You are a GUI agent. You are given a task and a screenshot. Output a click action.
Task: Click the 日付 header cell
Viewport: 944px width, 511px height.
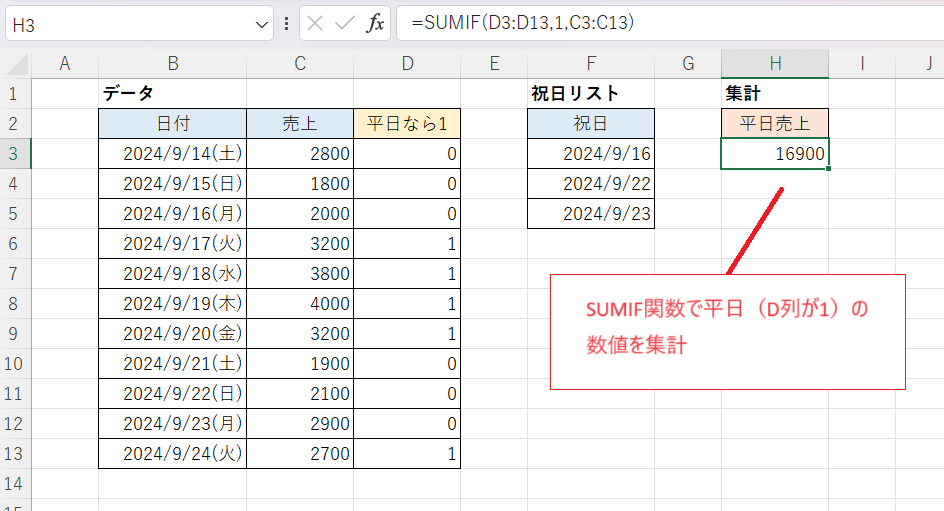coord(173,124)
